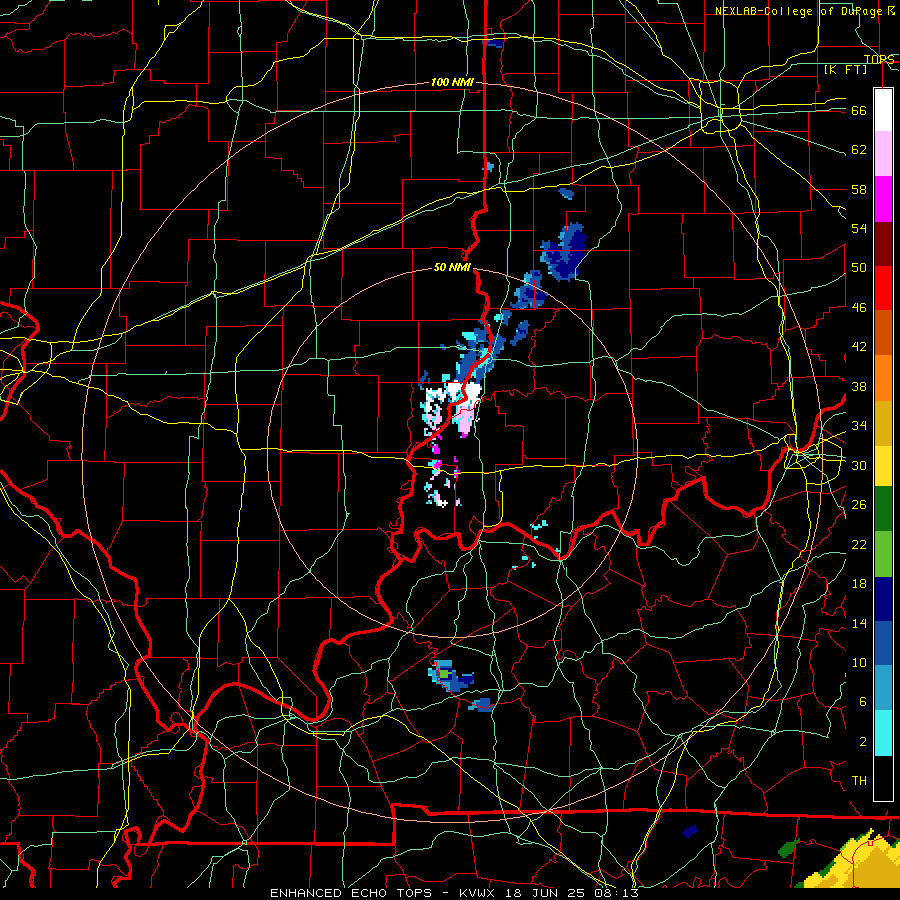Screen dimensions: 900x900
Task: Click the cyan legend swatch
Action: point(883,733)
